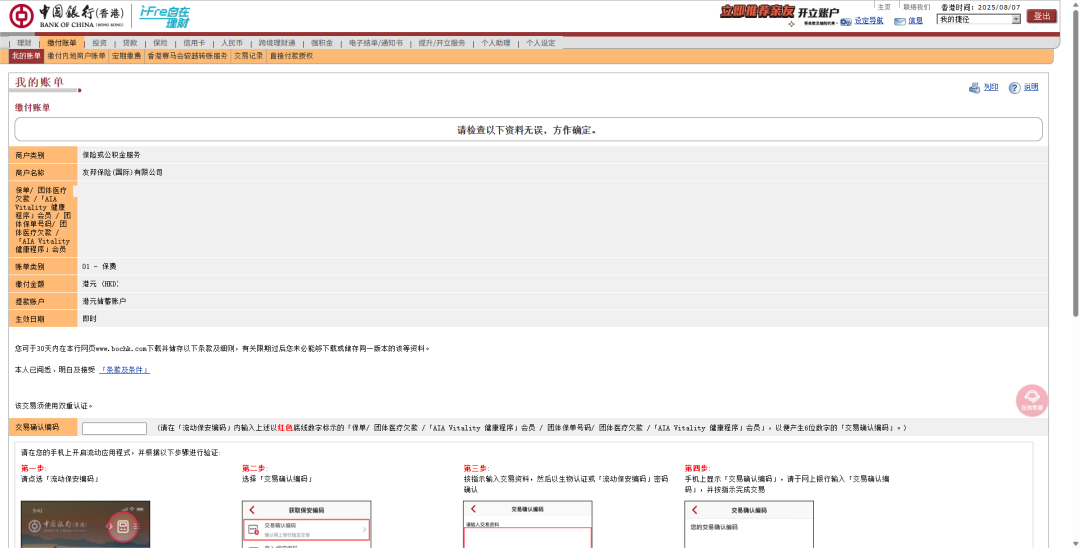The image size is (1080, 548).
Task: Open the 个人设定 menu
Action: 541,43
